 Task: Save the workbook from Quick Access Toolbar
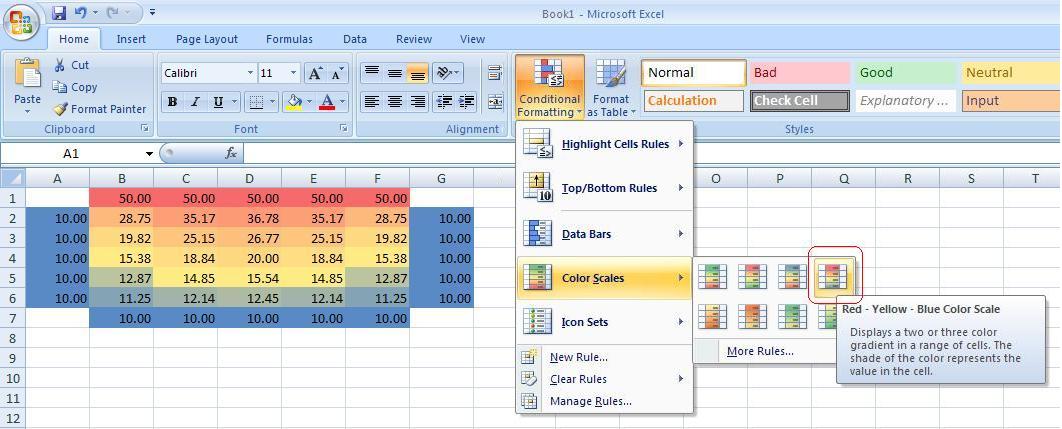tap(59, 12)
